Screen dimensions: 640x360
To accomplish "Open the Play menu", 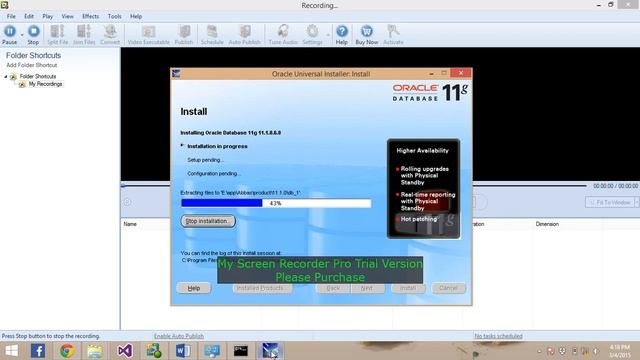I will click(x=47, y=16).
